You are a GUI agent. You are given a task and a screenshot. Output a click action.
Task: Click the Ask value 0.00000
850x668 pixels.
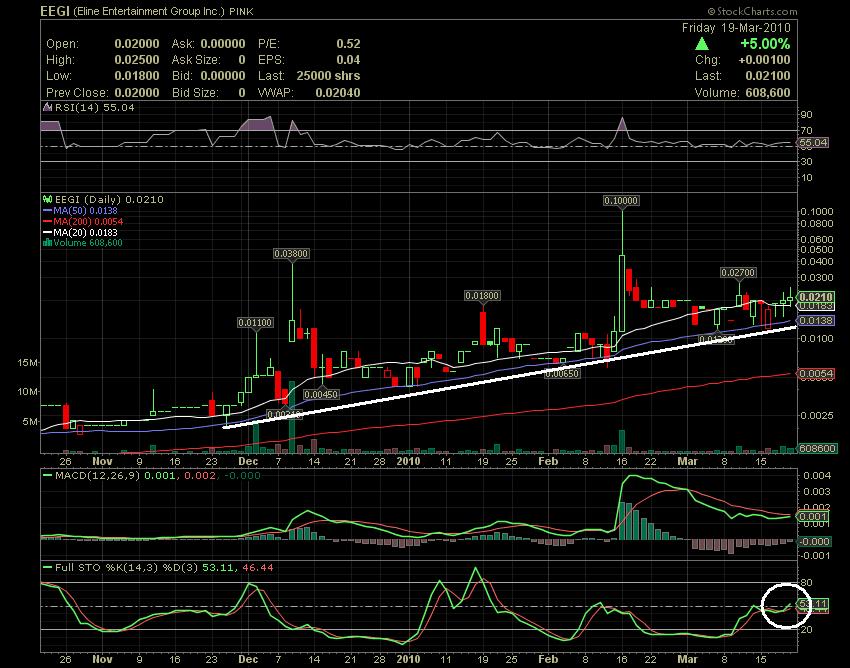223,44
